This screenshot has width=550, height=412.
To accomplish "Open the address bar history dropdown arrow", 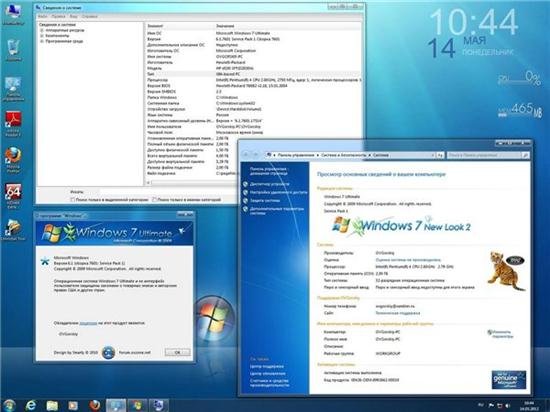I will point(432,155).
